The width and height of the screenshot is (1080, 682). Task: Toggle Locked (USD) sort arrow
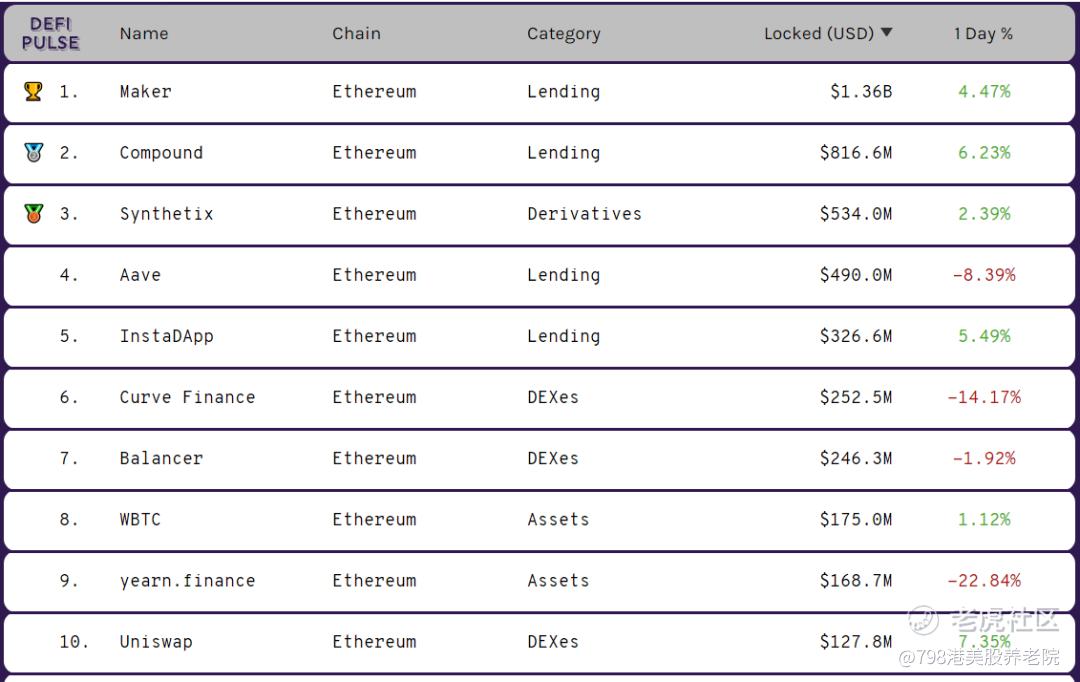[x=886, y=33]
